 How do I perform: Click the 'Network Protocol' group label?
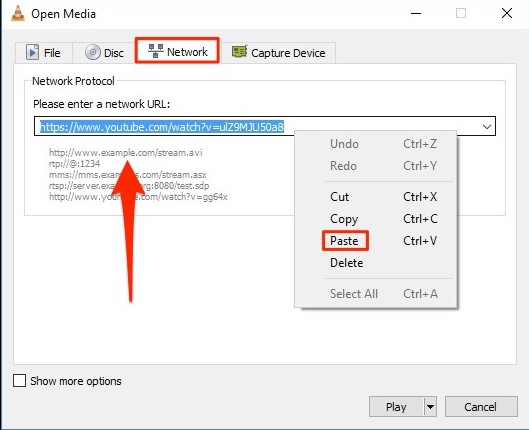[73, 81]
